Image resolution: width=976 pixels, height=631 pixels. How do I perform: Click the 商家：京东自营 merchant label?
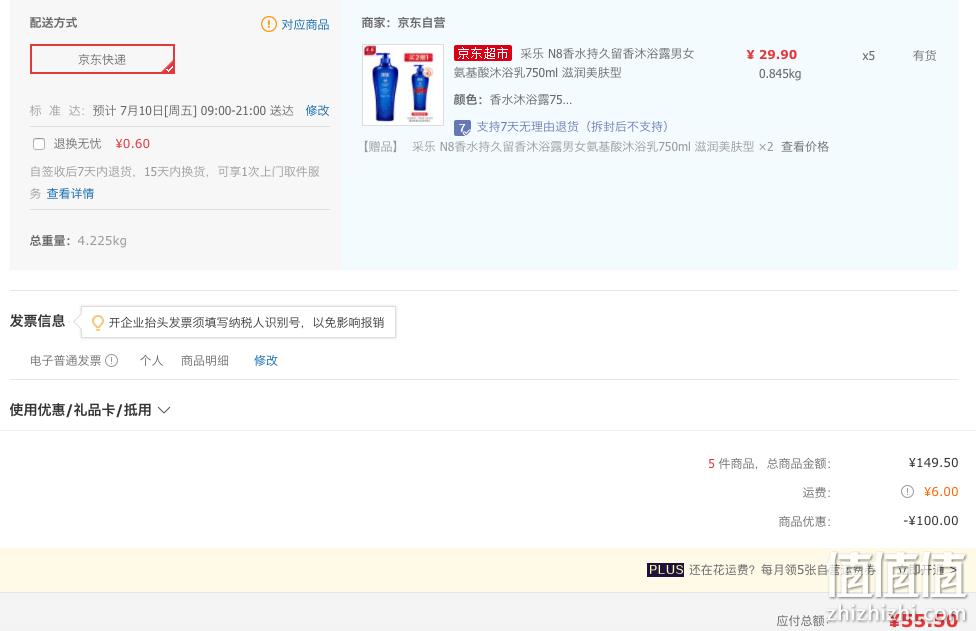click(x=403, y=23)
